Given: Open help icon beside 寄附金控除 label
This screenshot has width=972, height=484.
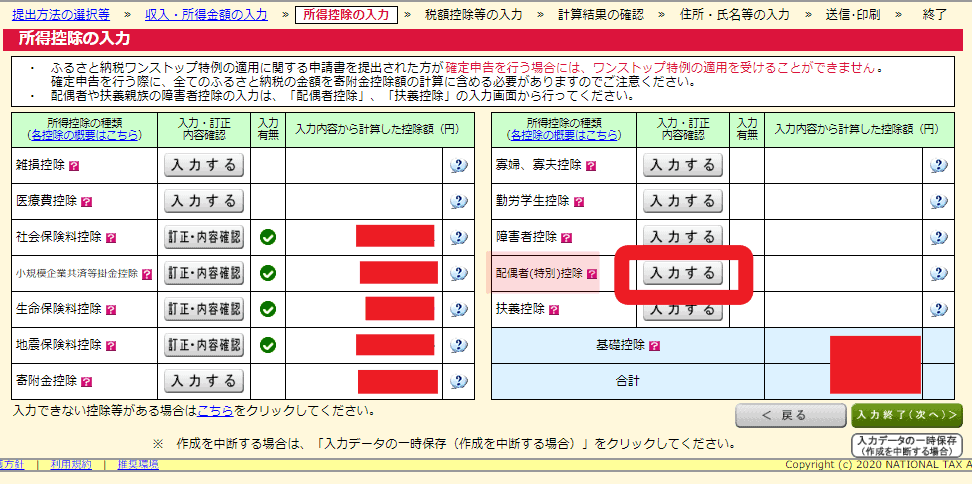Looking at the screenshot, I should pos(87,381).
